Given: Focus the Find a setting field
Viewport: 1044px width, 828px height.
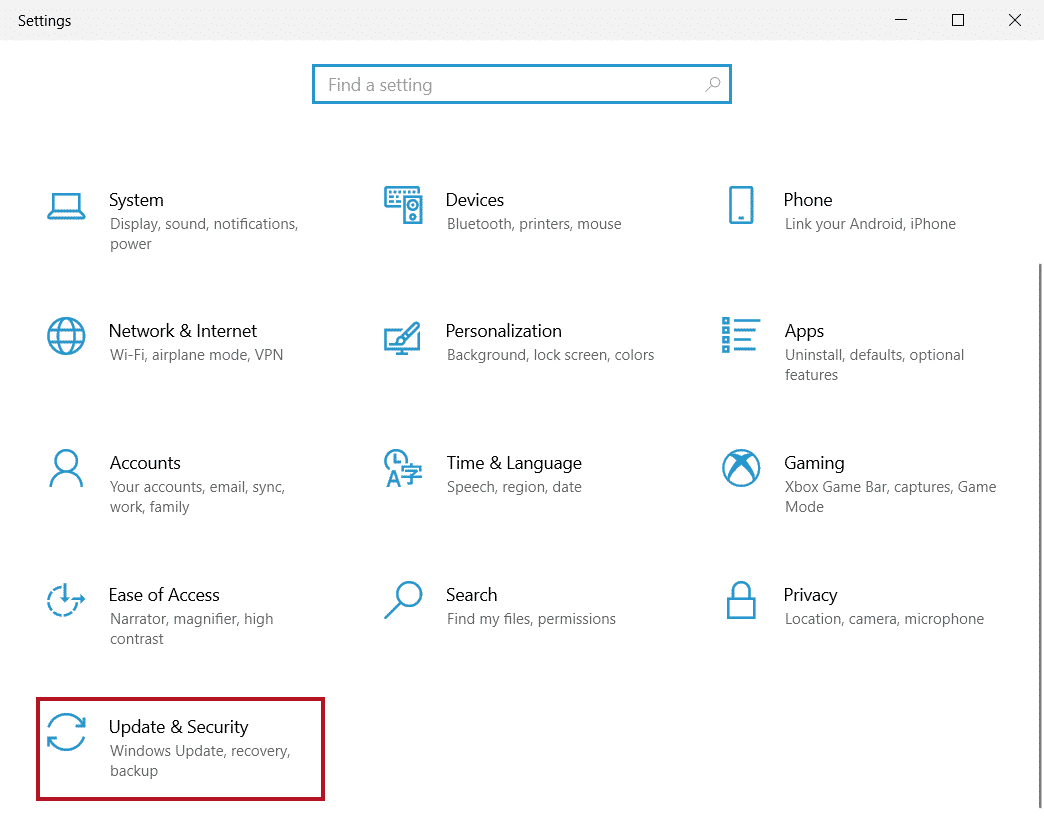Looking at the screenshot, I should 522,84.
